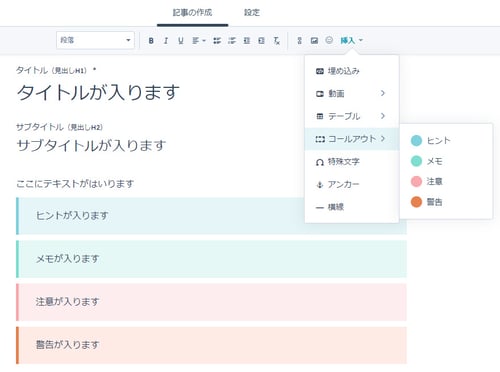Pick the pink 注意 callout swatch

[416, 182]
